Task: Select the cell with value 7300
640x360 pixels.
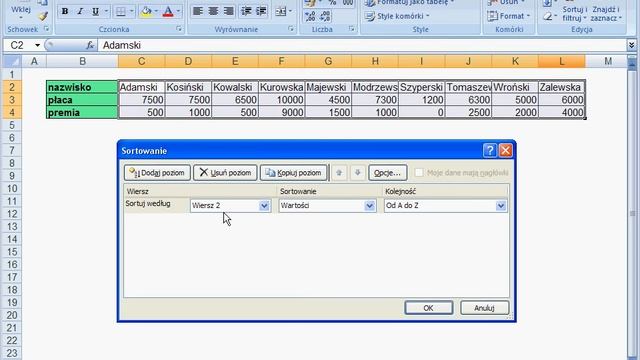Action: point(375,100)
